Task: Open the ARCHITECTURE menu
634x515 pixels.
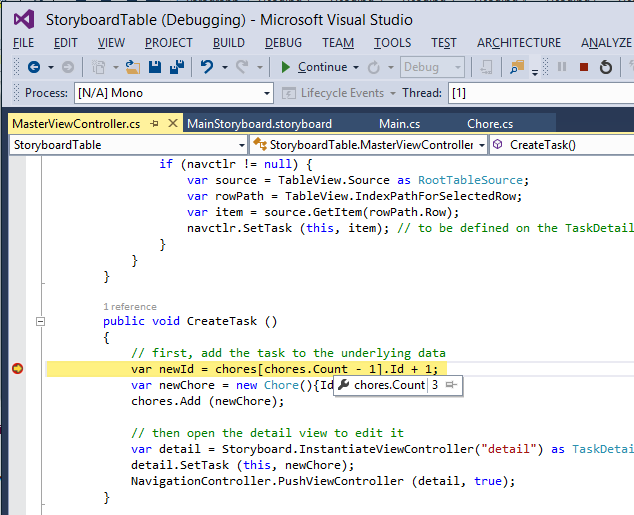Action: click(x=519, y=43)
